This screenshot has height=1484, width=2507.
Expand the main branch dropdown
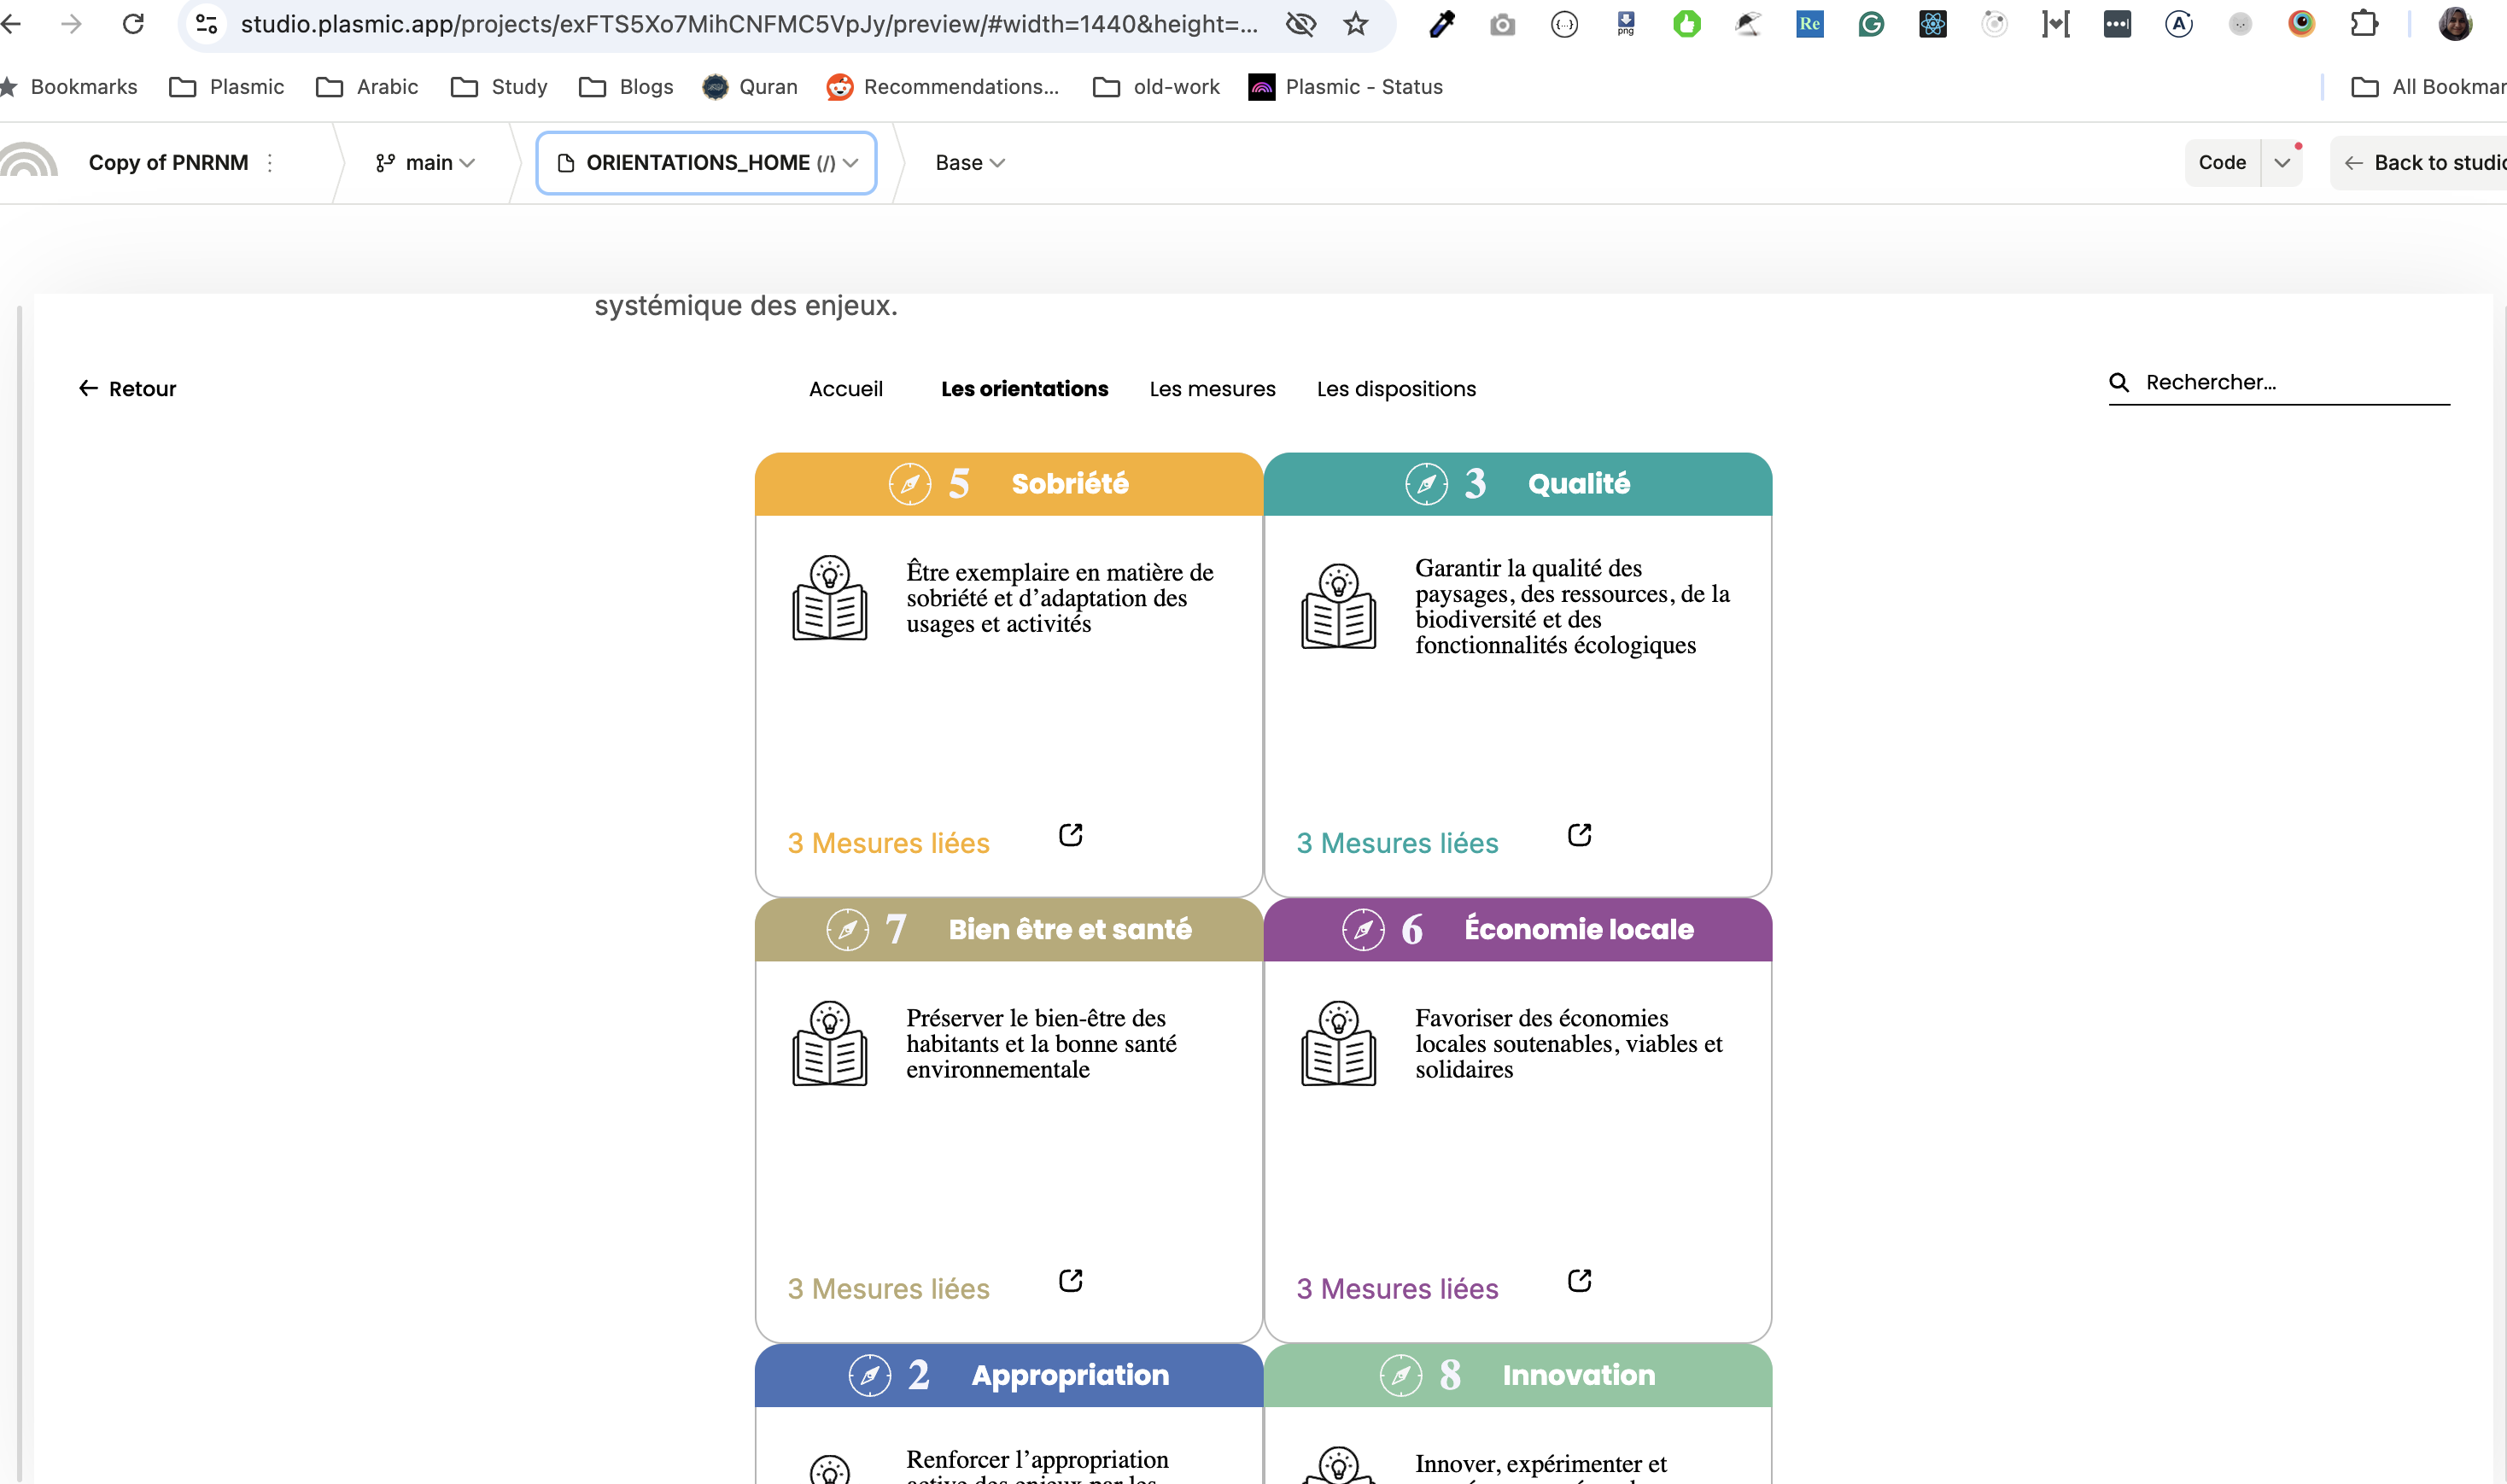[425, 163]
